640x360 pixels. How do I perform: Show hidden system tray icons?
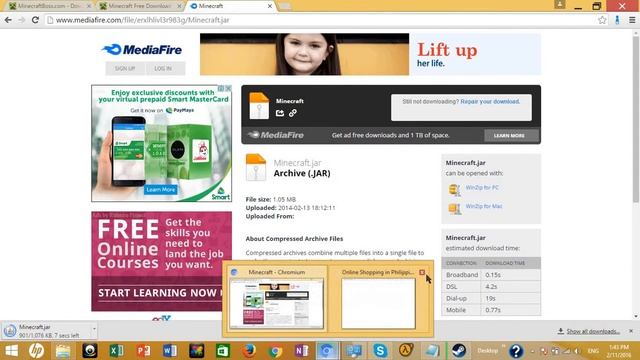pyautogui.click(x=532, y=351)
